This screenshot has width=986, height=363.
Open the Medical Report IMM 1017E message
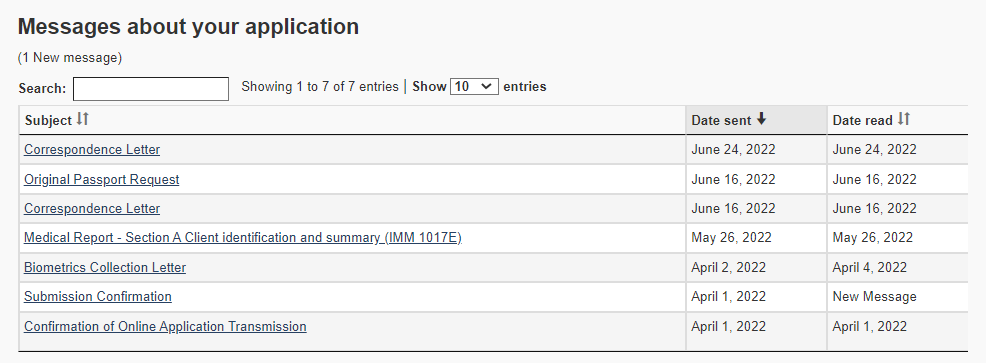(243, 238)
